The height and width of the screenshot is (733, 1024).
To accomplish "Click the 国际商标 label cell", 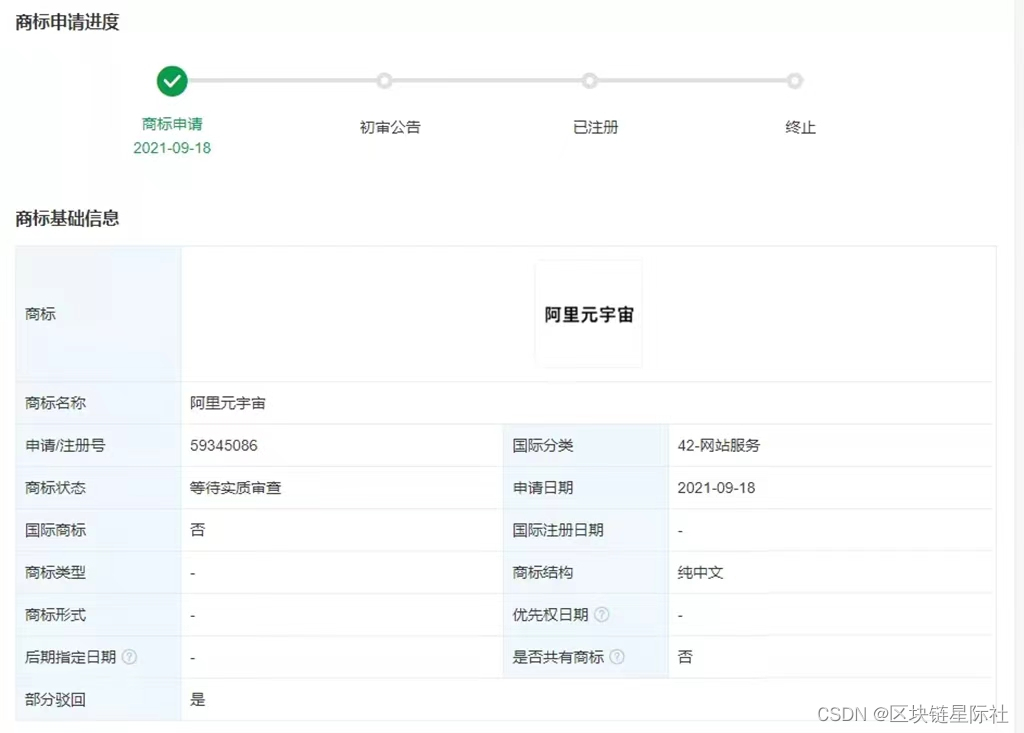I will point(98,530).
